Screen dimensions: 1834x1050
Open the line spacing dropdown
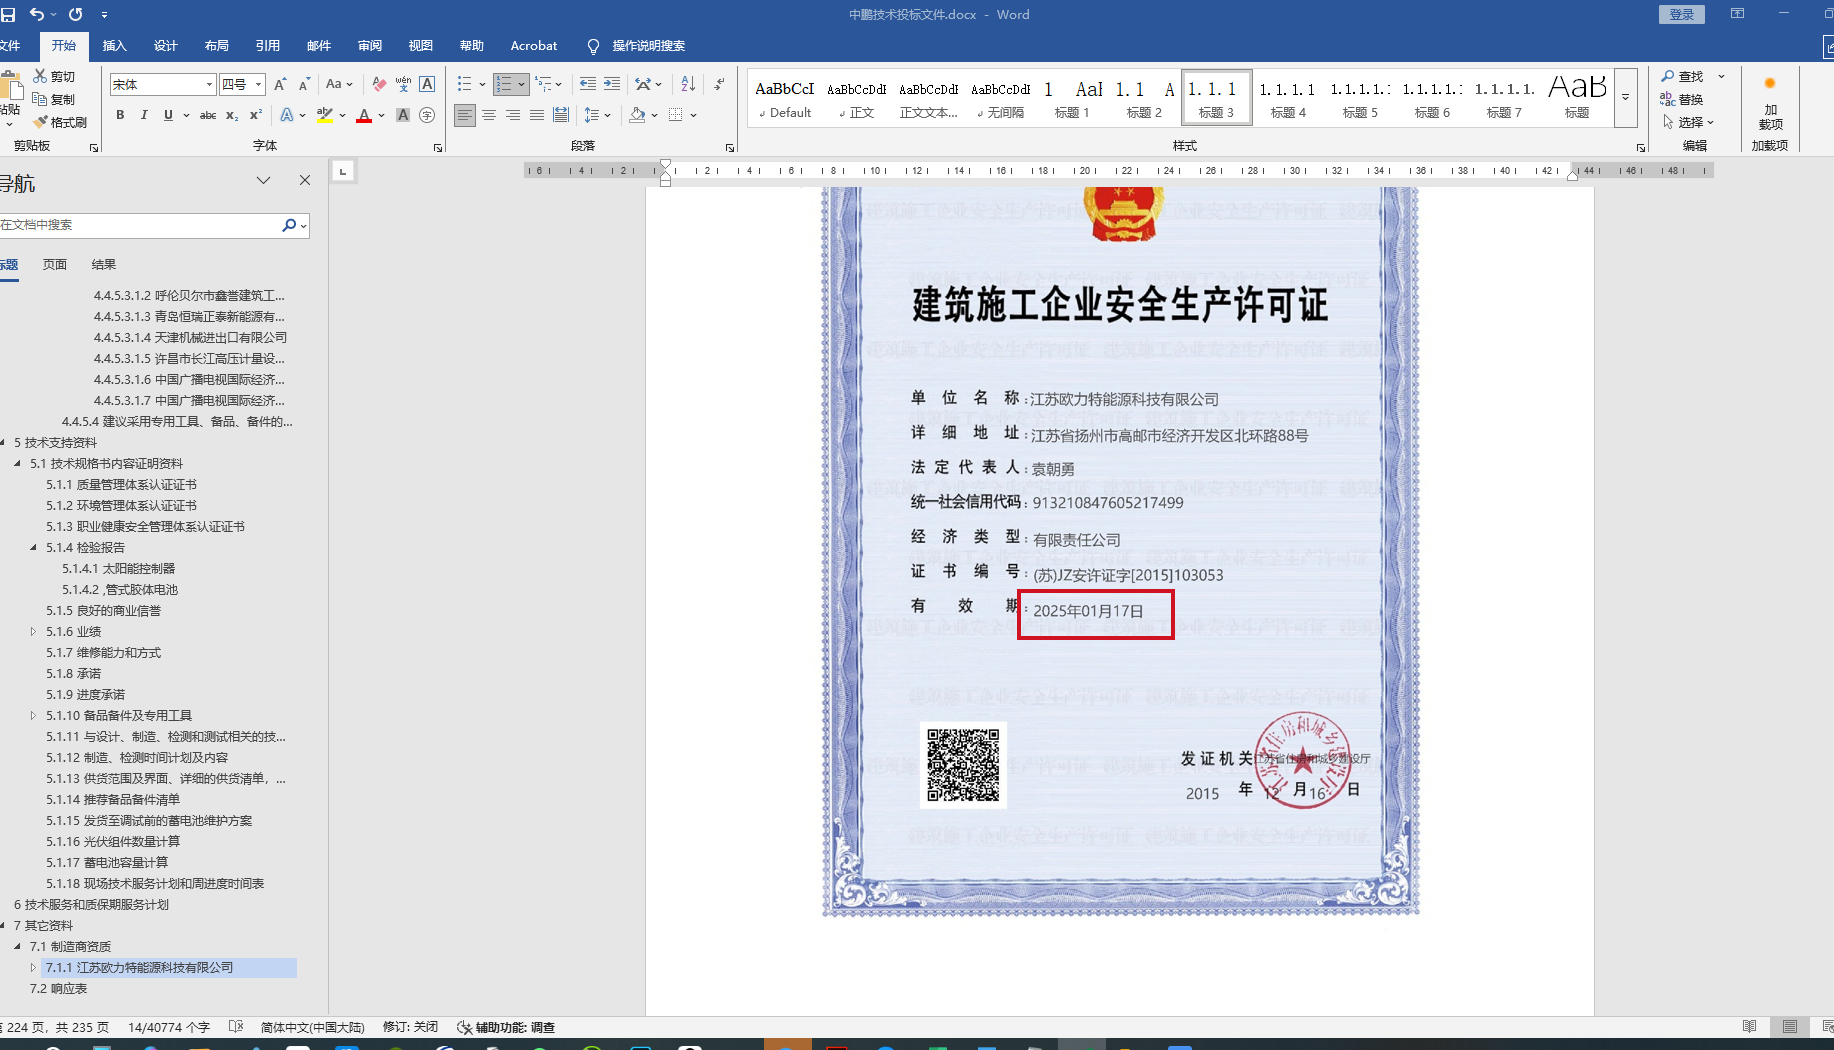coord(597,115)
